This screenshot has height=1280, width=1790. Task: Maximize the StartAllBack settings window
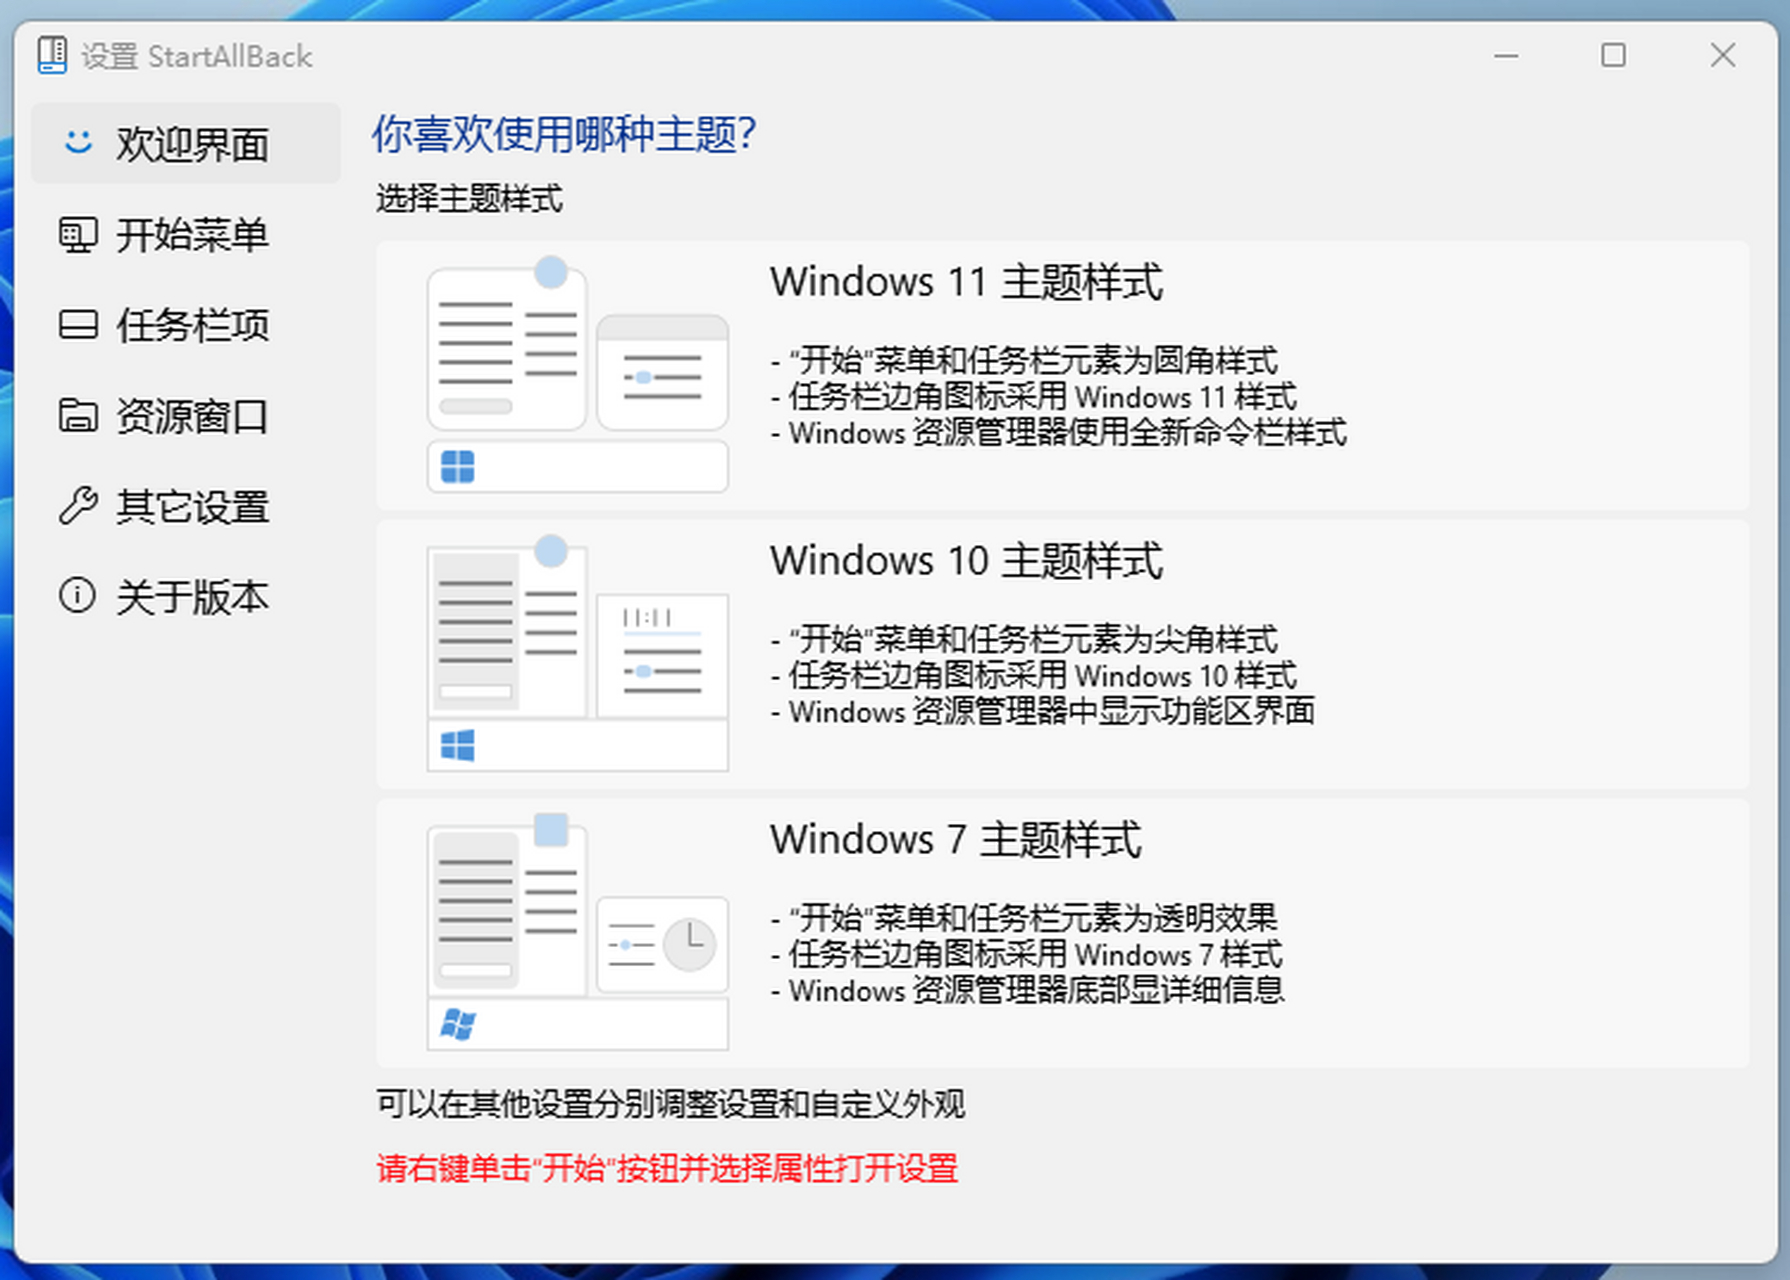click(1613, 55)
